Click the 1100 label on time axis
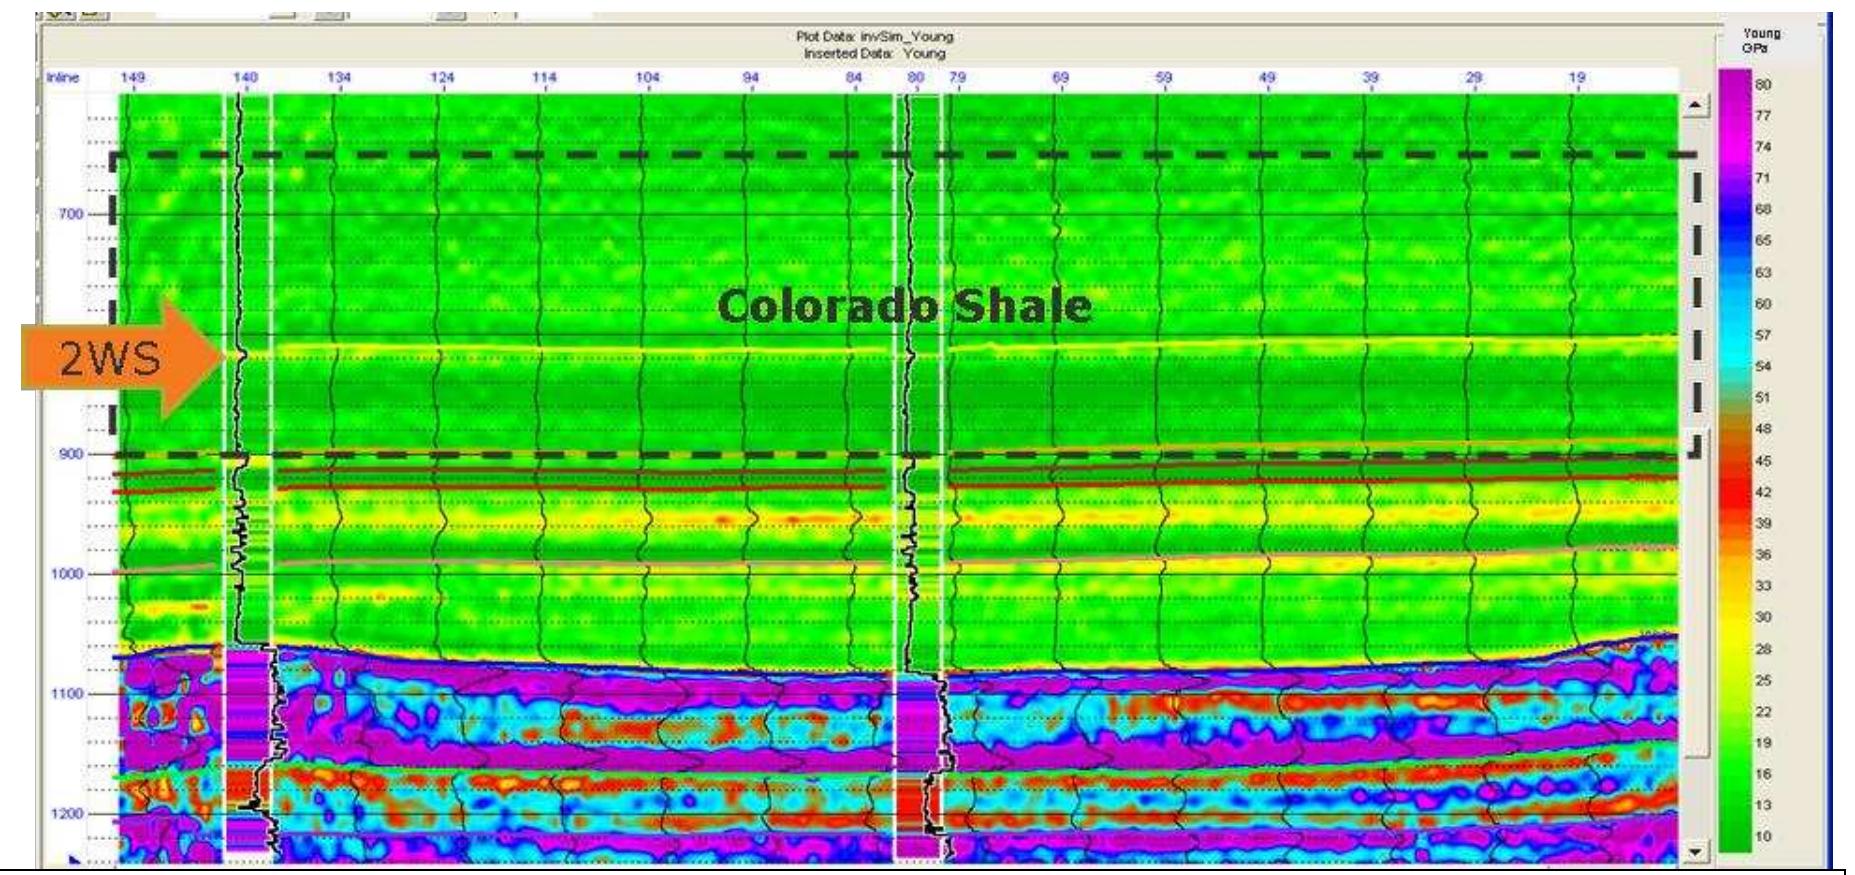 pos(68,694)
